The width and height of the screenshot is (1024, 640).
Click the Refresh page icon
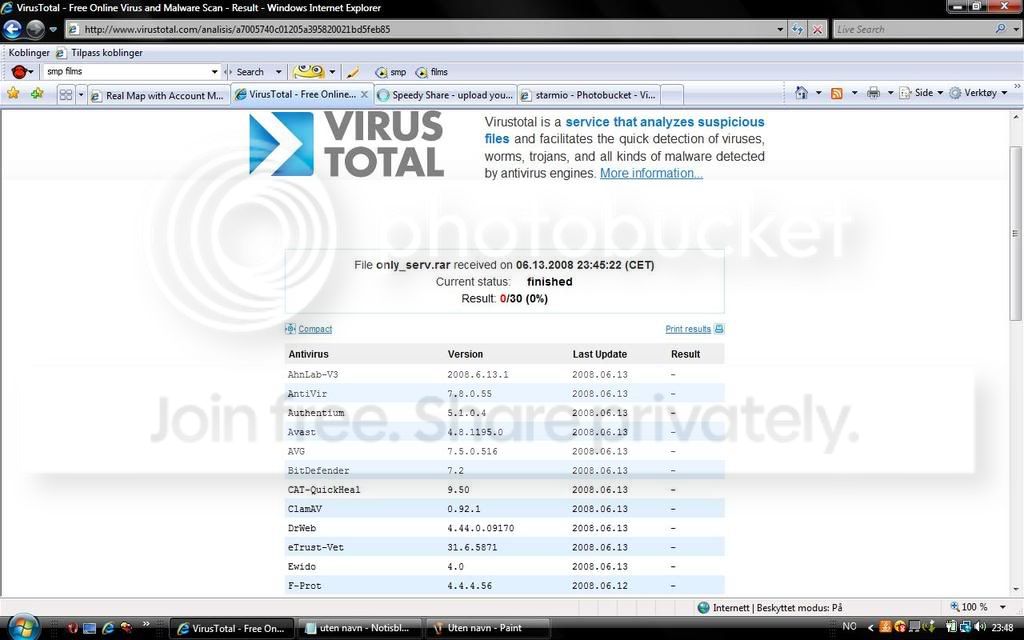point(797,29)
